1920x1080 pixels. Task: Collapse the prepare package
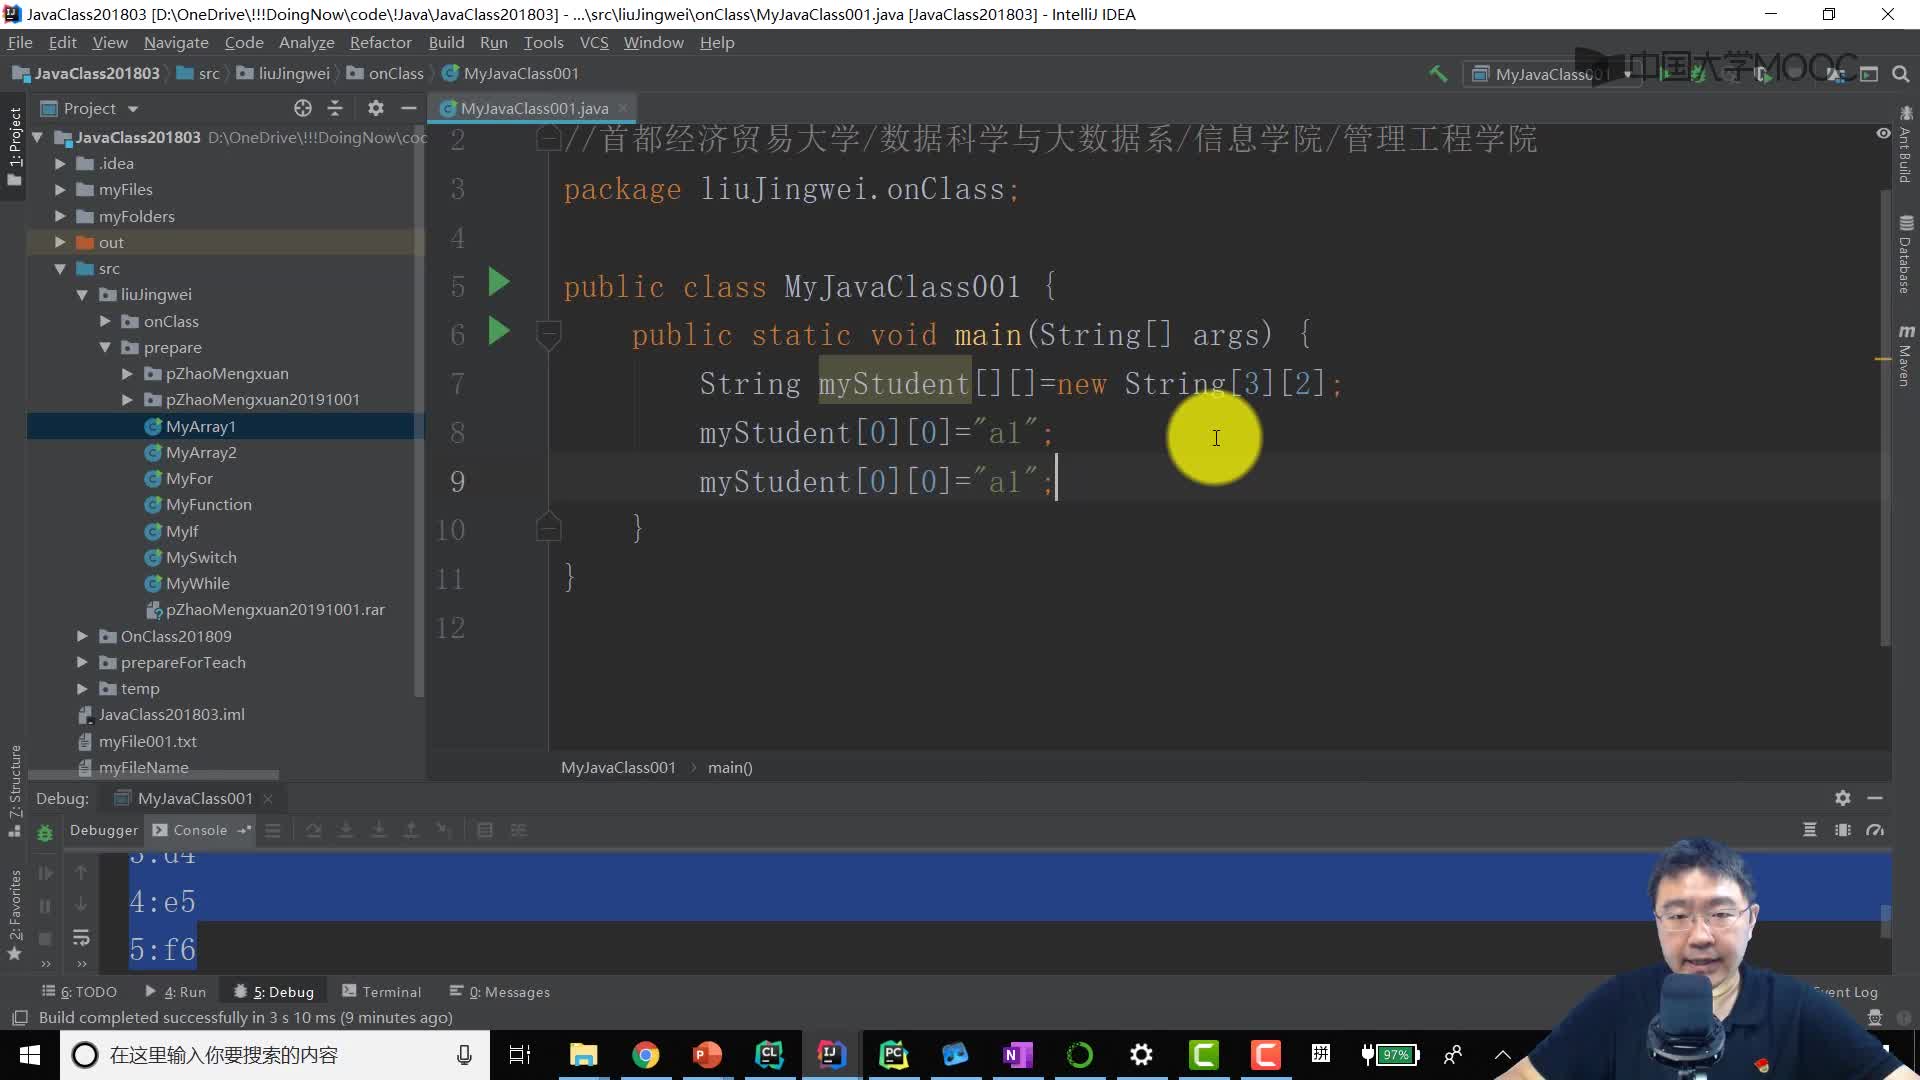(105, 347)
